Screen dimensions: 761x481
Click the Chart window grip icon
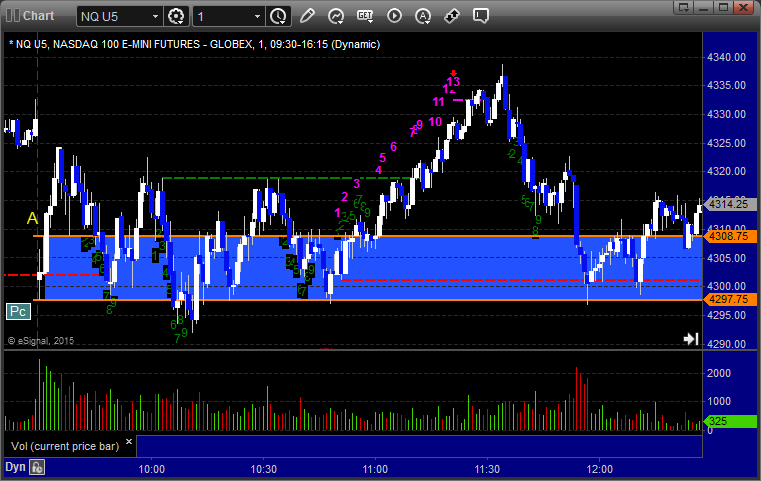coord(13,16)
